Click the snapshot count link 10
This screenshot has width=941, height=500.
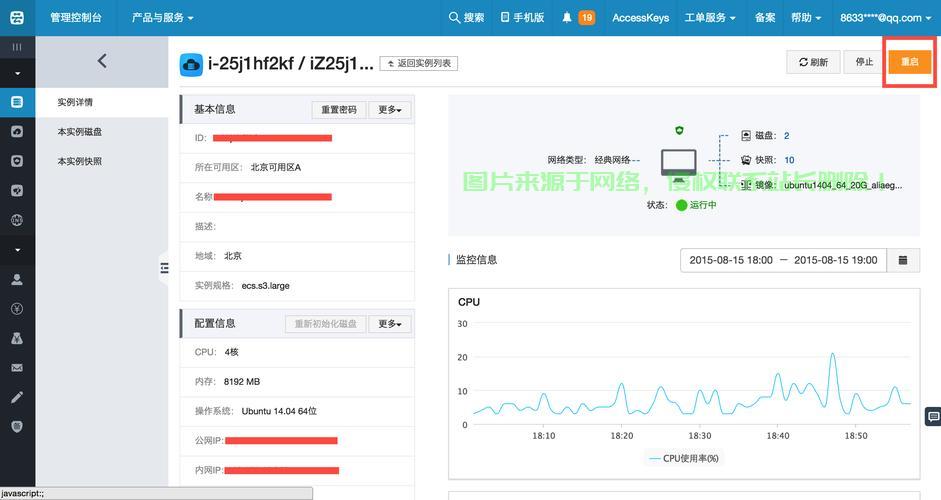[x=789, y=160]
